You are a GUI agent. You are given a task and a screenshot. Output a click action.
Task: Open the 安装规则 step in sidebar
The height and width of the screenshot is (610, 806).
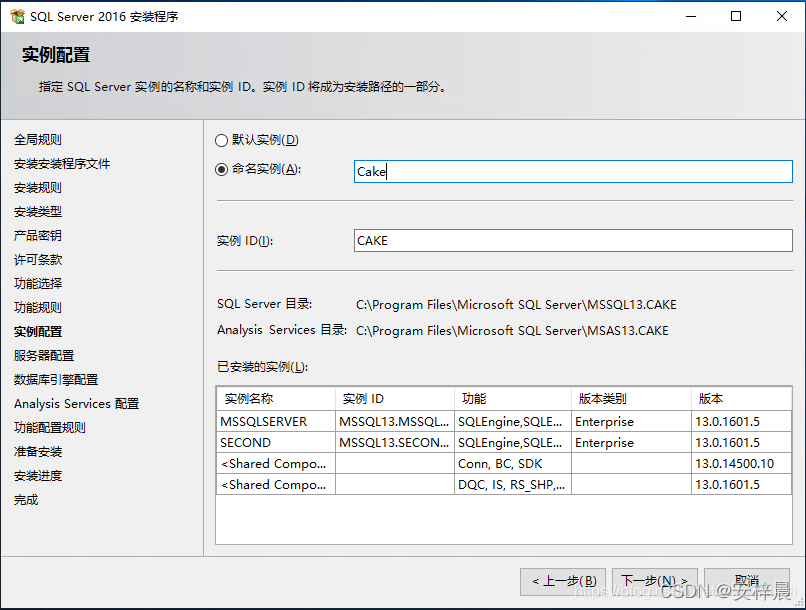pyautogui.click(x=38, y=188)
